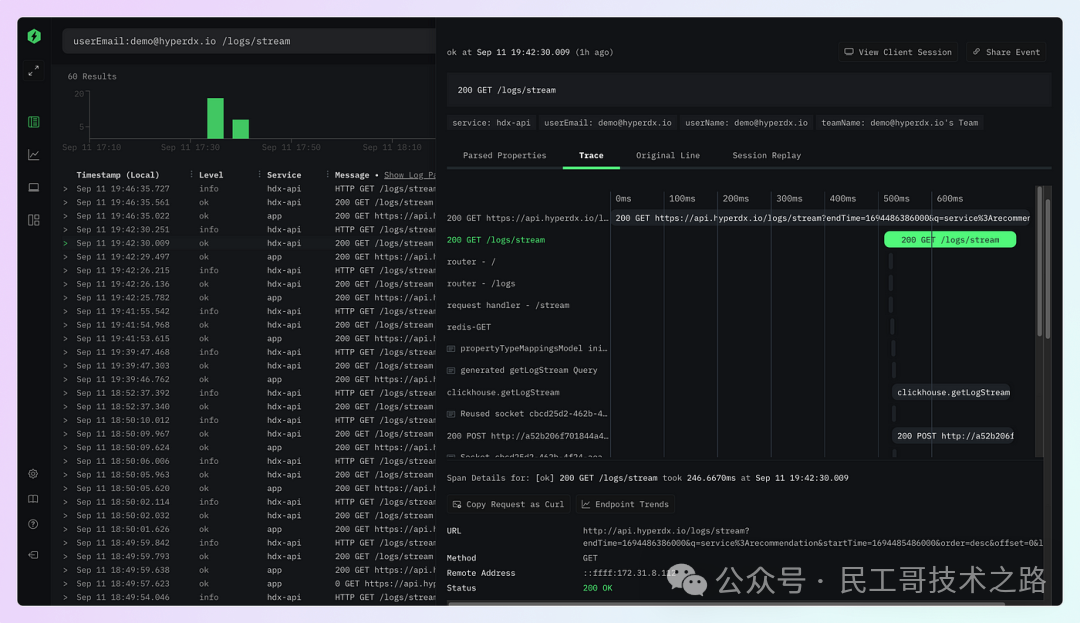
Task: Switch to Parsed Properties tab
Action: (504, 156)
